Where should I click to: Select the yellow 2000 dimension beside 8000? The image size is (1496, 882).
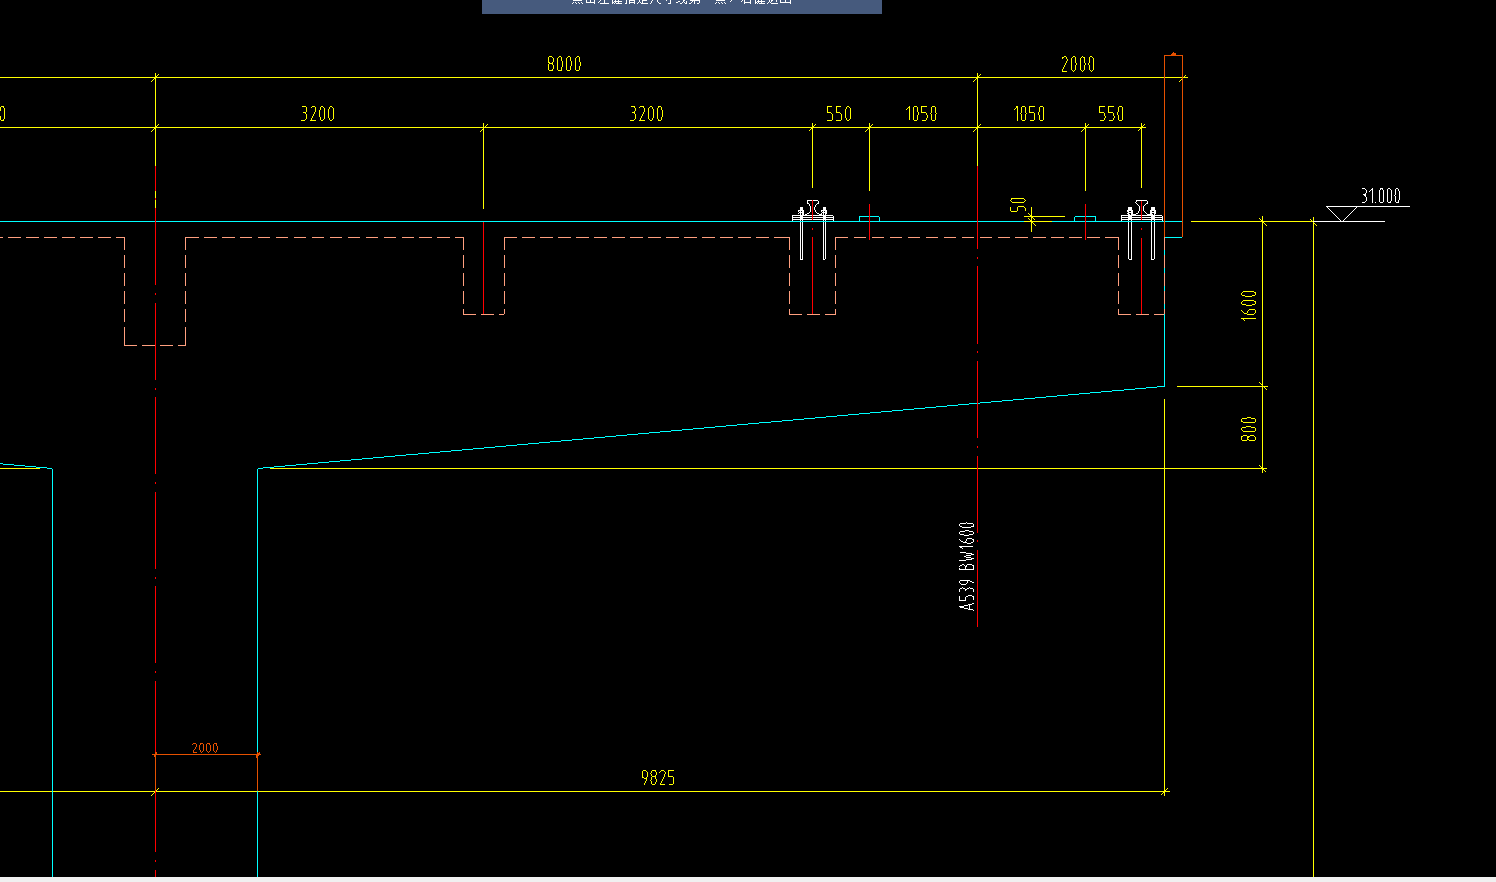tap(1078, 64)
